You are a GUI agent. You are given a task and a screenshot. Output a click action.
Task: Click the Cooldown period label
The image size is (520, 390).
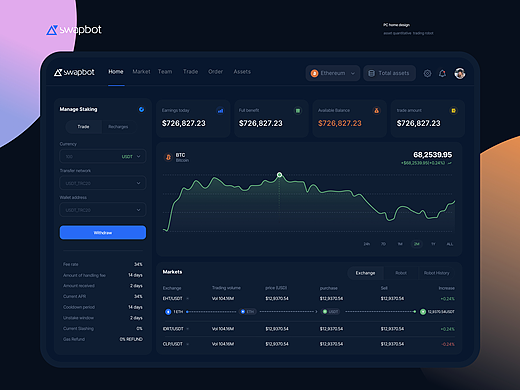(x=79, y=307)
